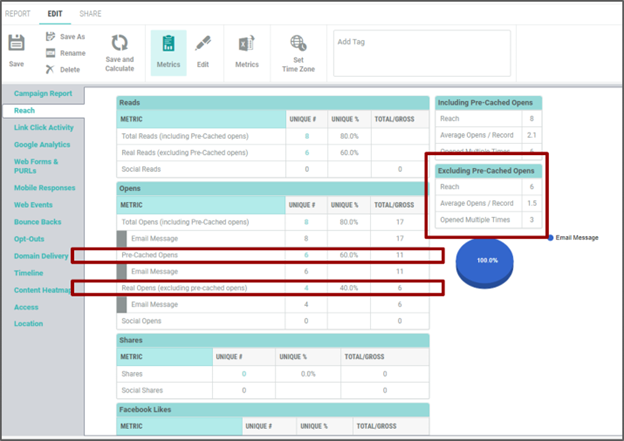The width and height of the screenshot is (624, 441).
Task: Click the Add Tag input field
Action: pos(421,52)
